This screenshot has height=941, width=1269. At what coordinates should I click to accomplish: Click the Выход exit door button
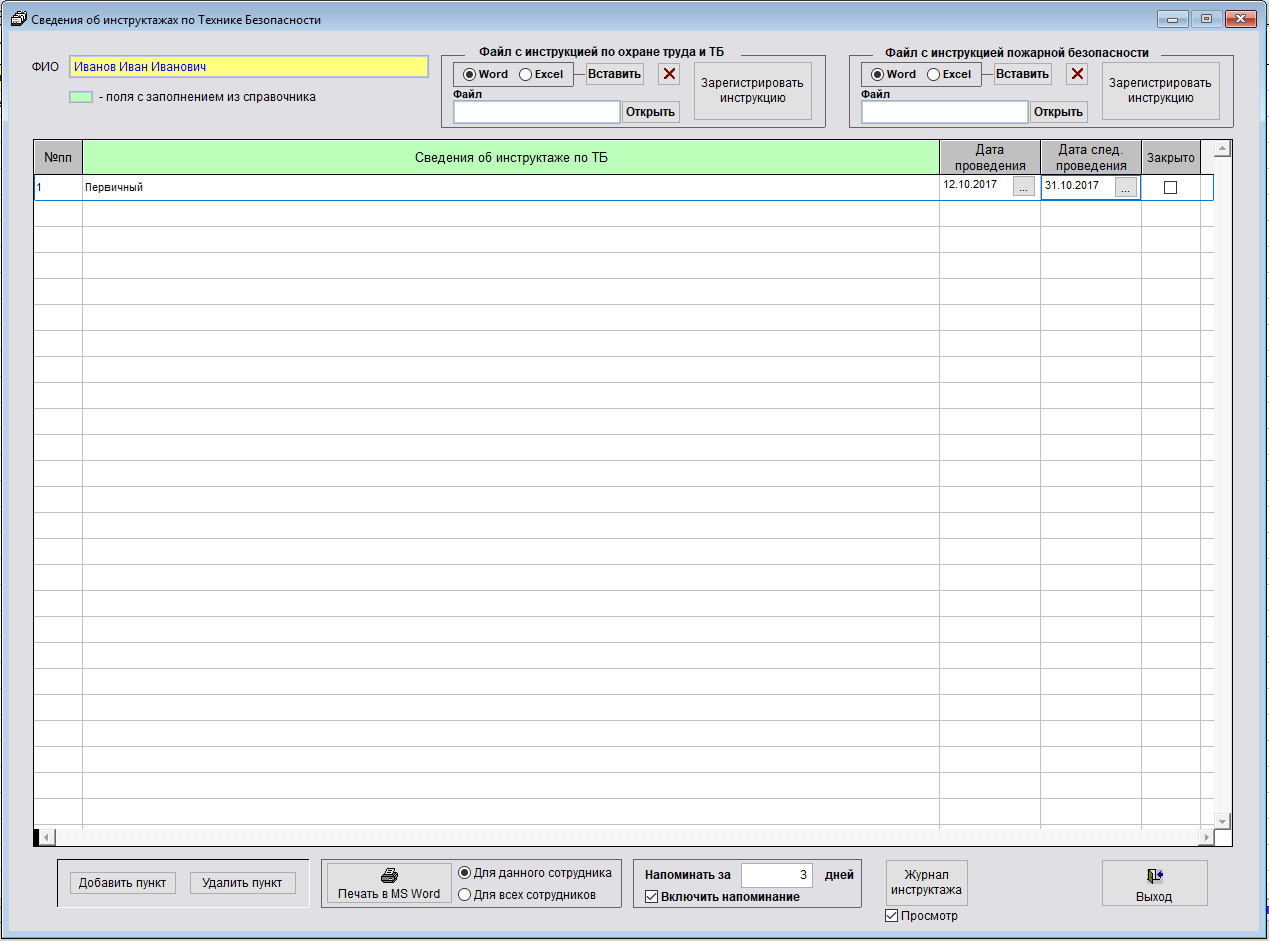[x=1154, y=883]
